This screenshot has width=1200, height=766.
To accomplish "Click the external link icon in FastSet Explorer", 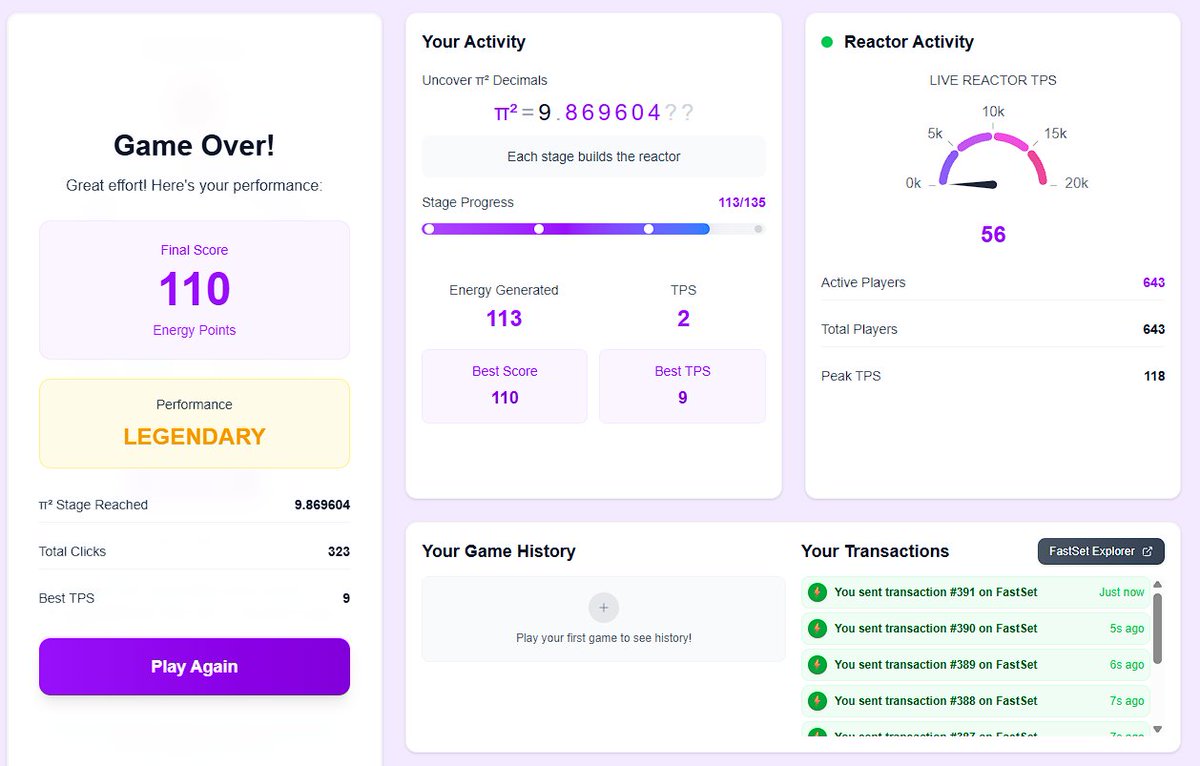I will point(1147,551).
